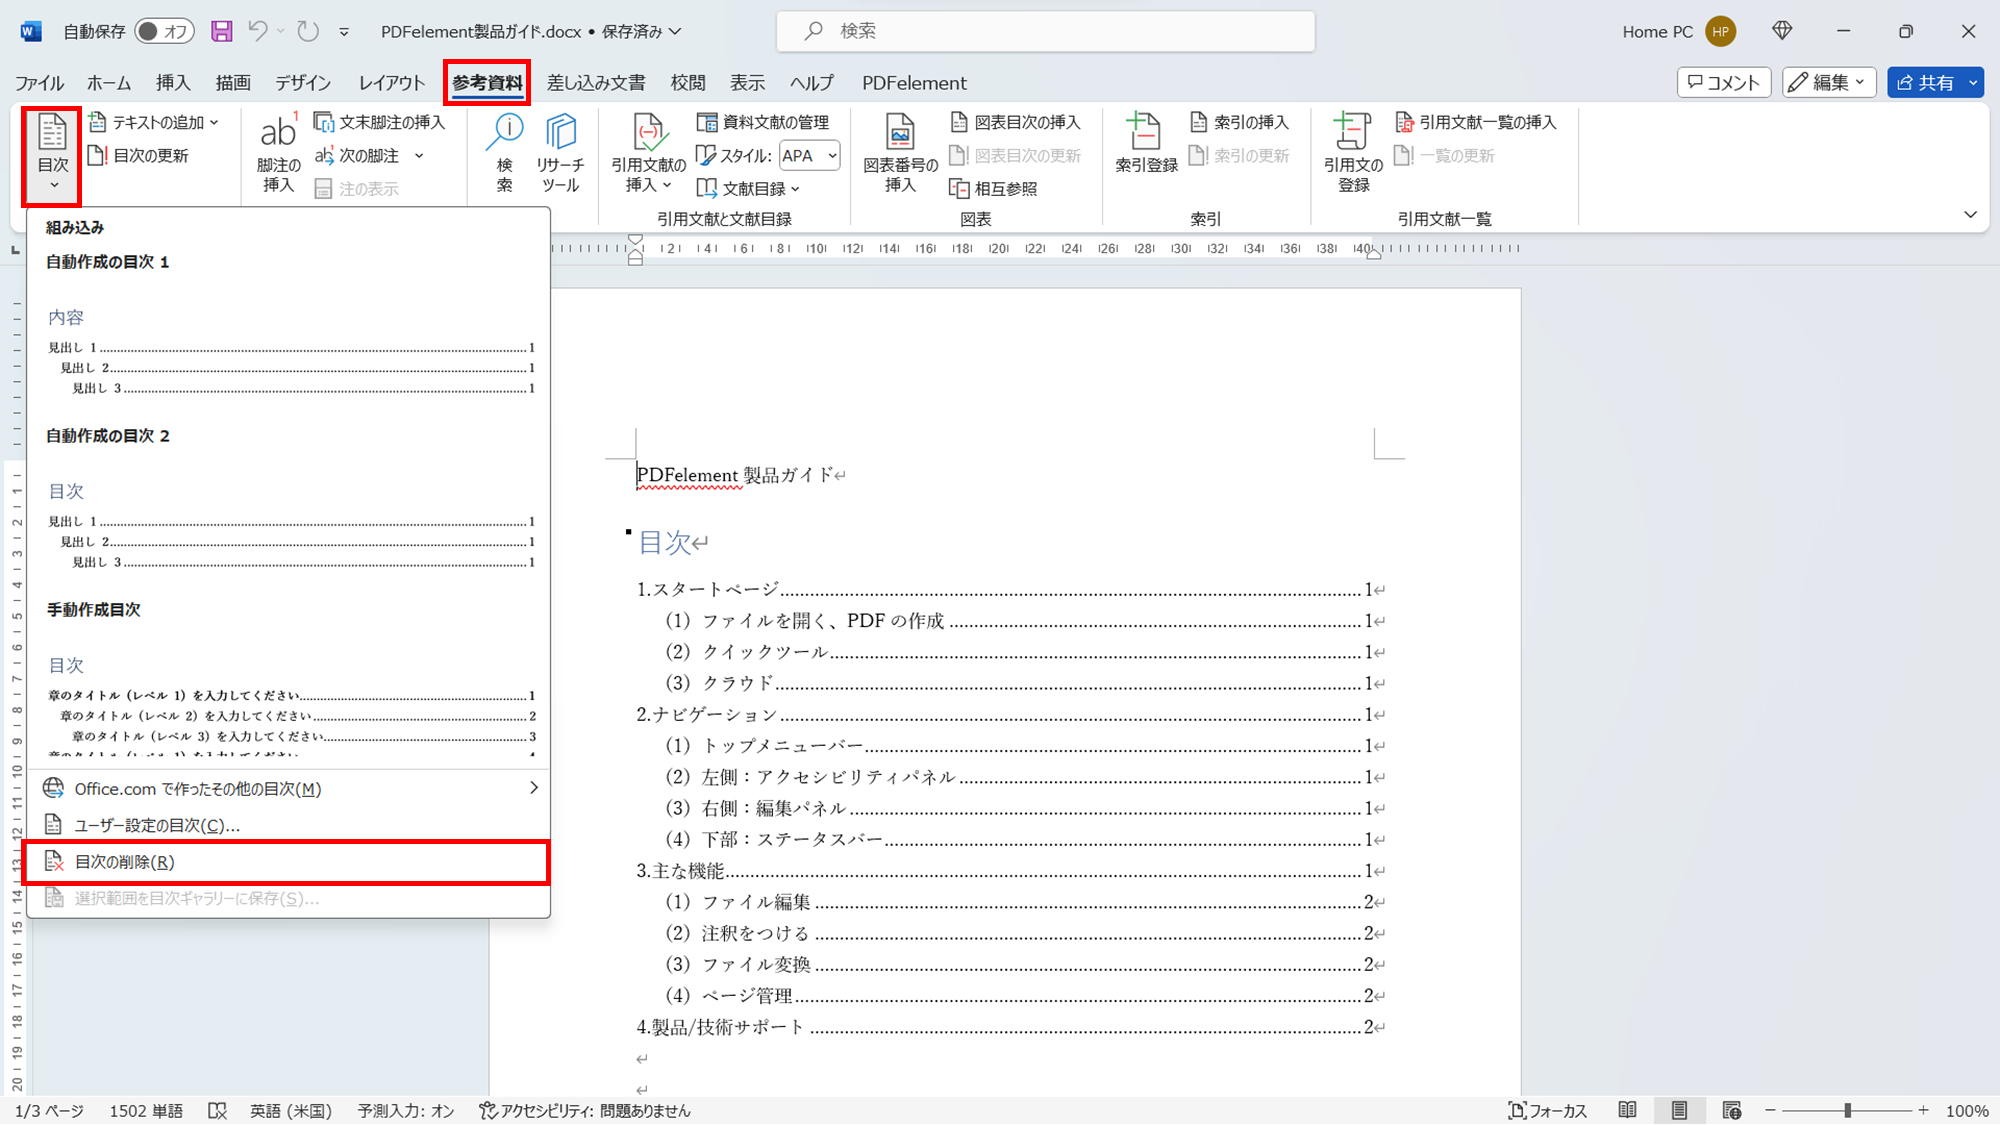Open the 編集 editing mode dropdown
Screen dimensions: 2000x1125
[1828, 82]
